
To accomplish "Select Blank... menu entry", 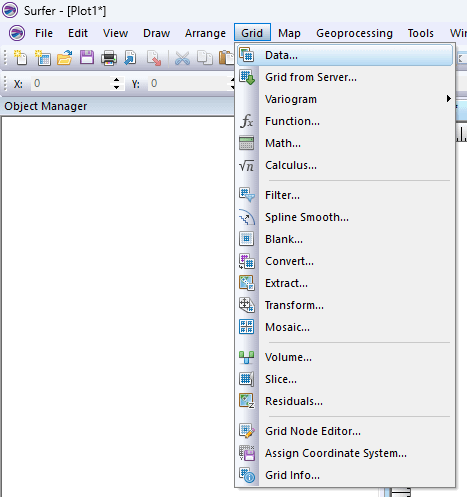I will pyautogui.click(x=345, y=239).
